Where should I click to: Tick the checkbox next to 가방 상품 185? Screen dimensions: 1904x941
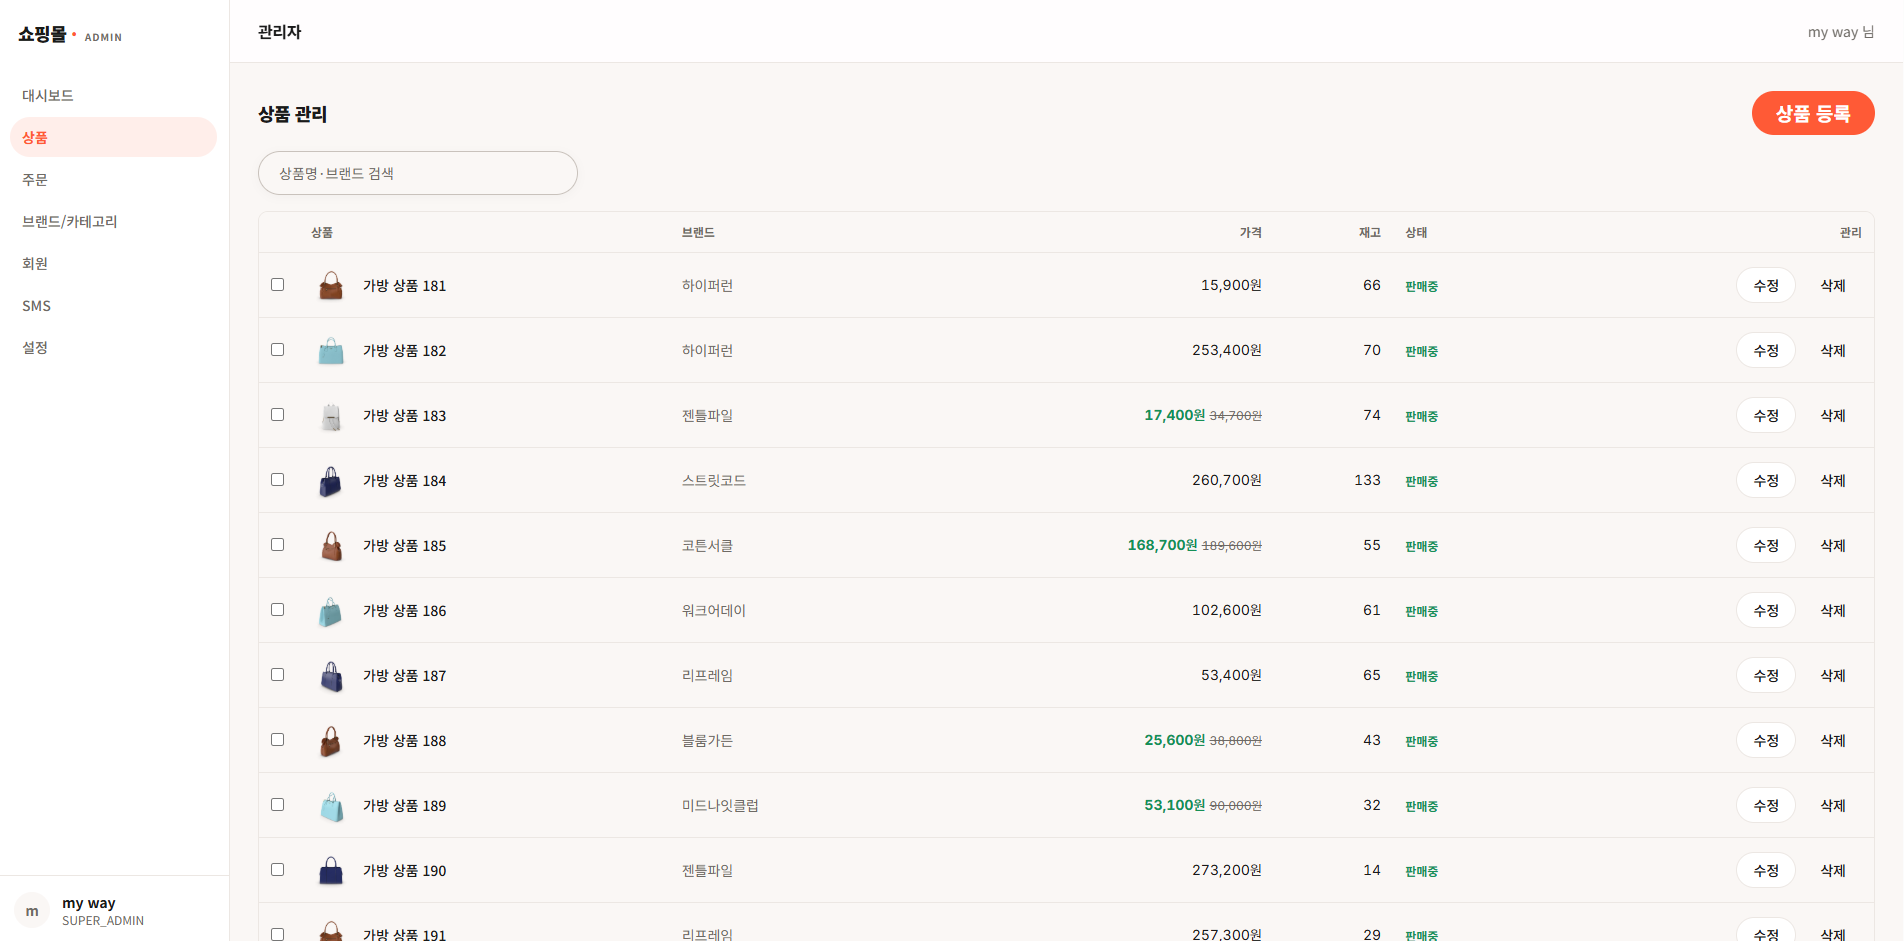(x=278, y=545)
